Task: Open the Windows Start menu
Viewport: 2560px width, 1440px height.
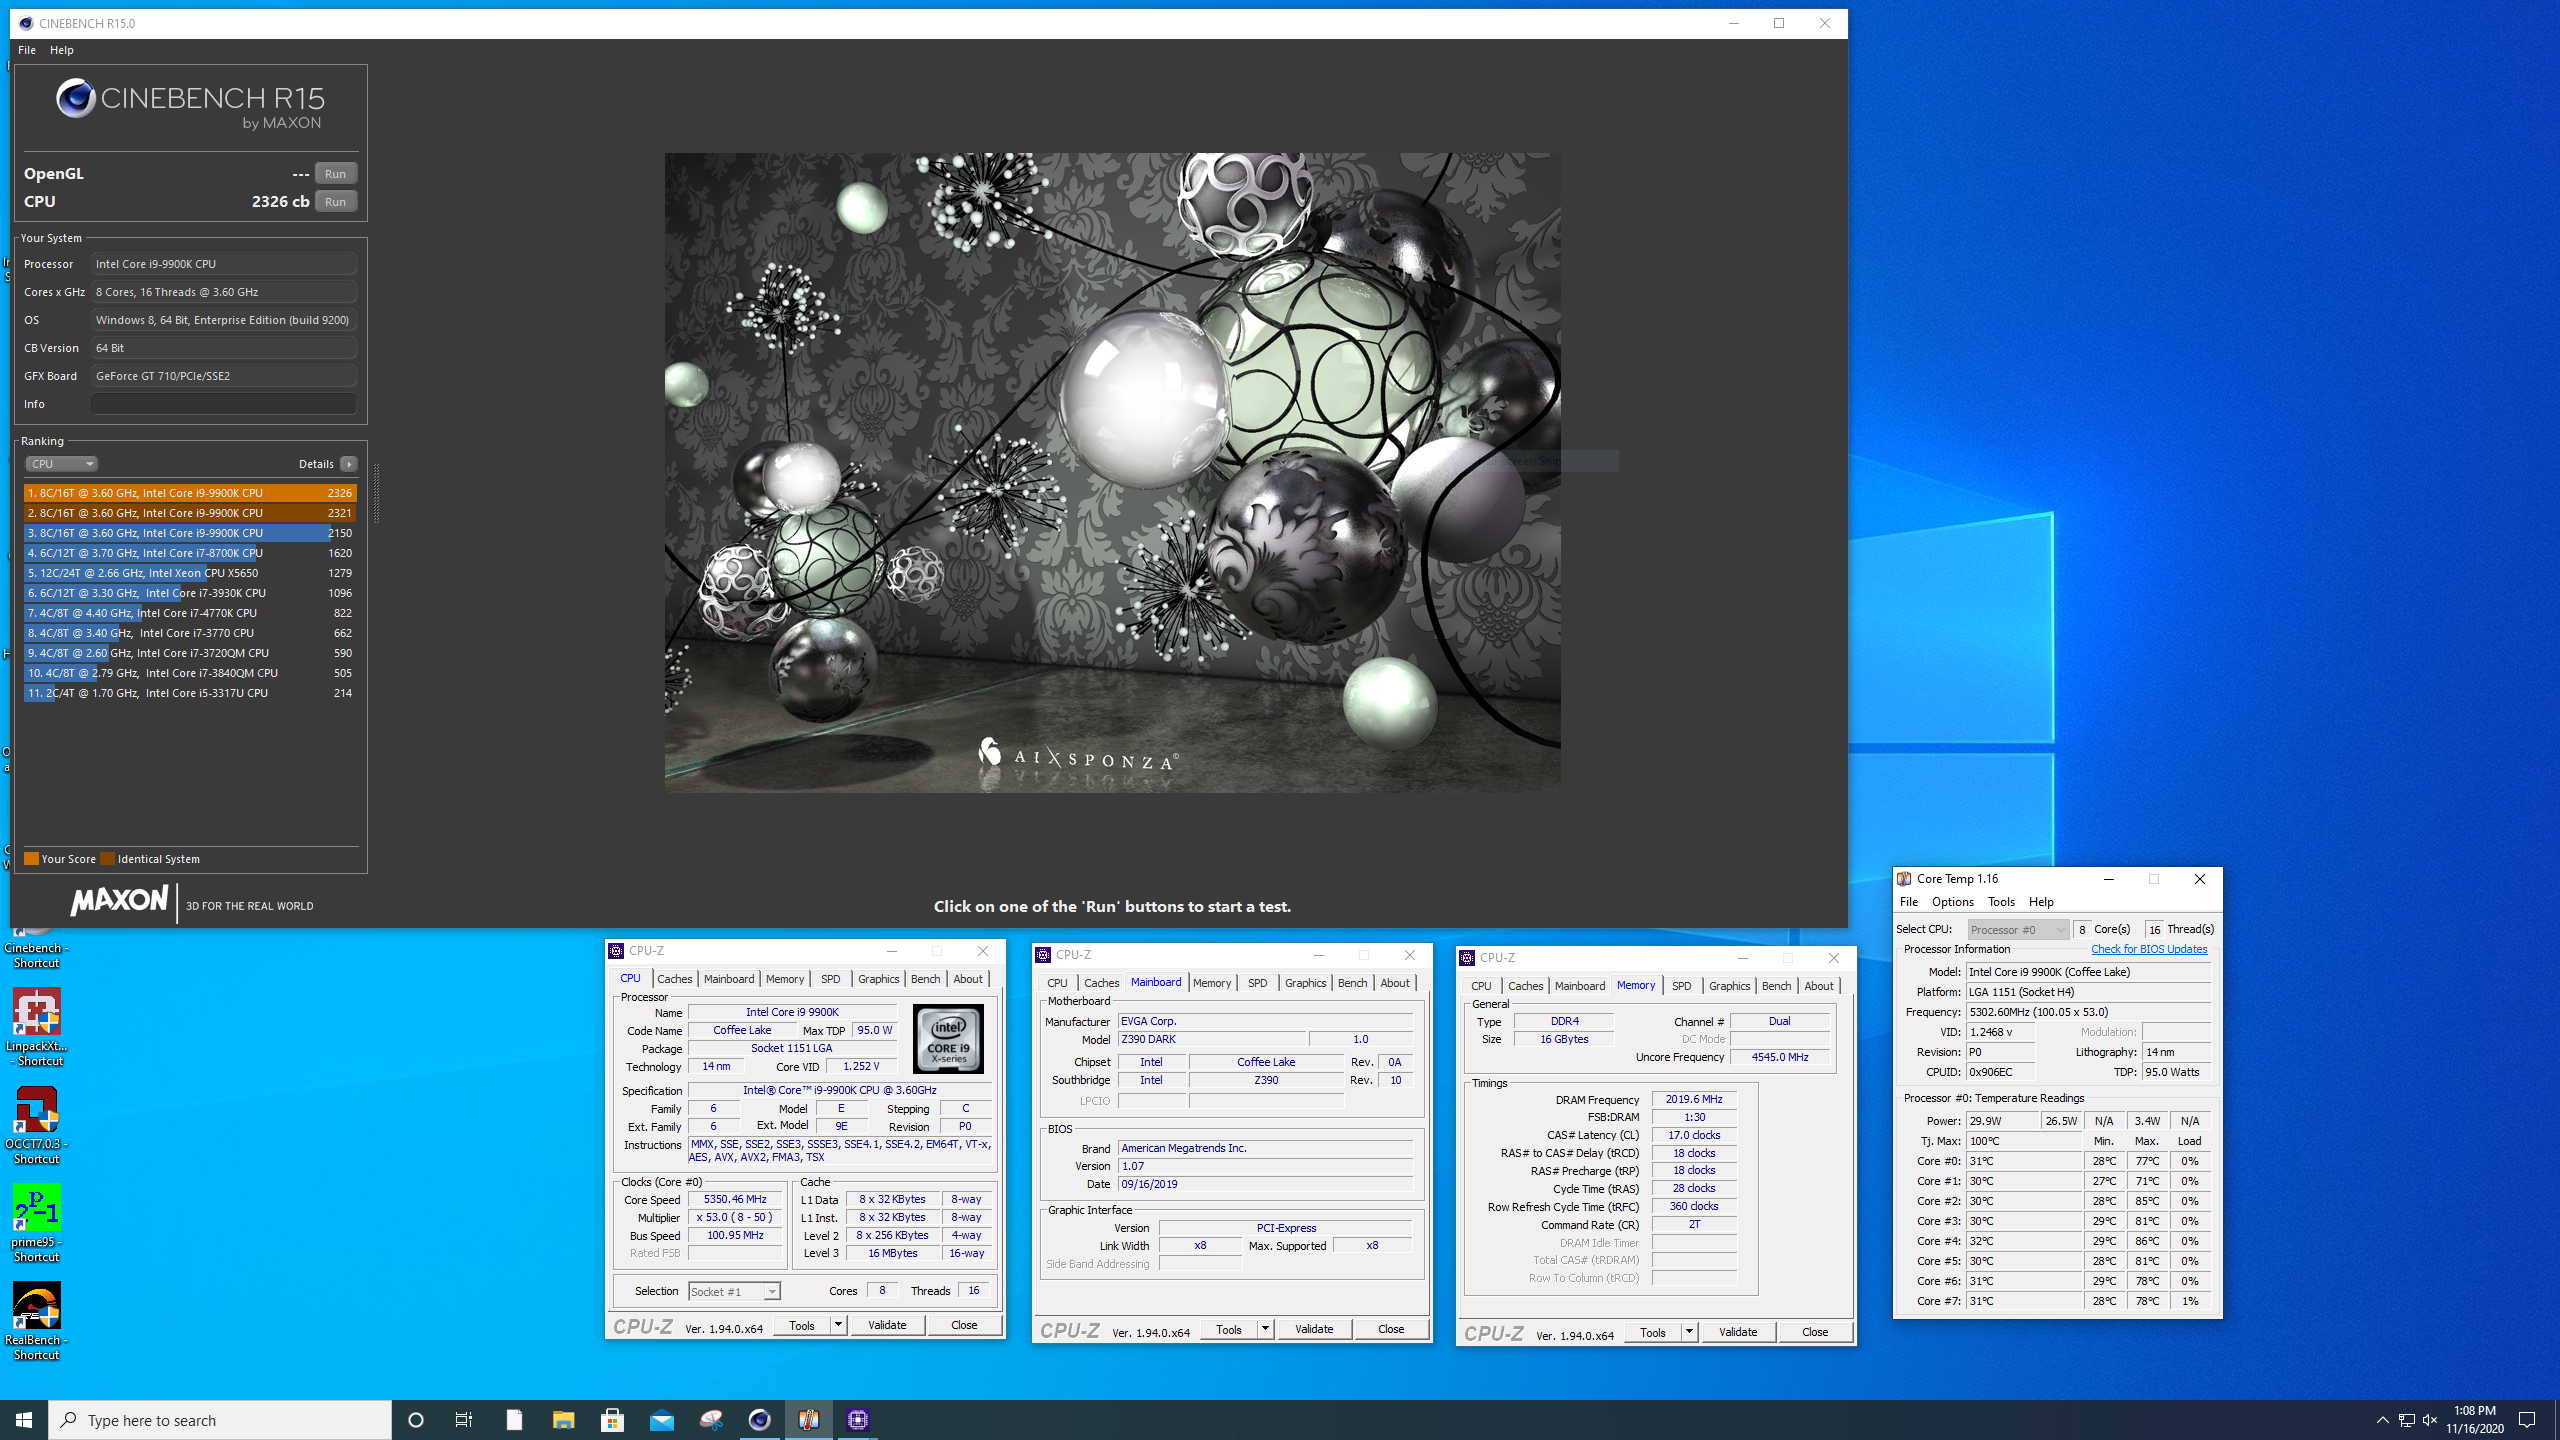Action: coord(24,1420)
